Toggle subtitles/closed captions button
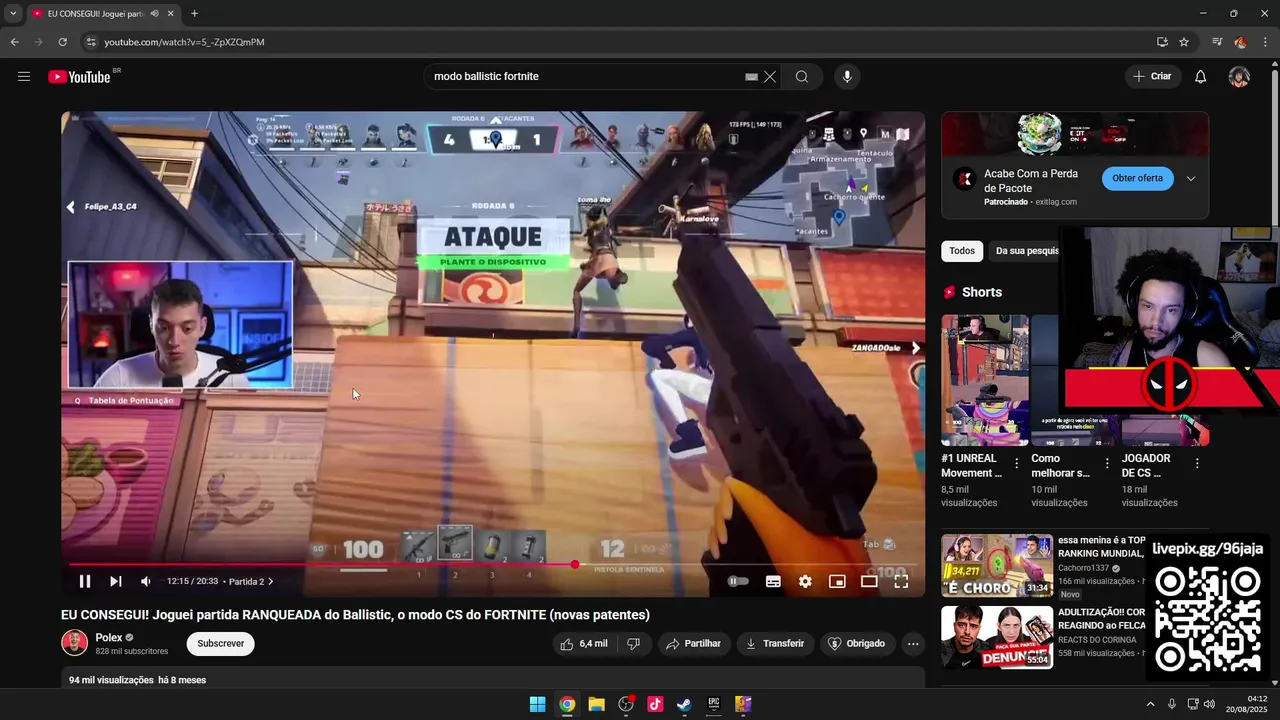Viewport: 1280px width, 720px height. click(773, 581)
